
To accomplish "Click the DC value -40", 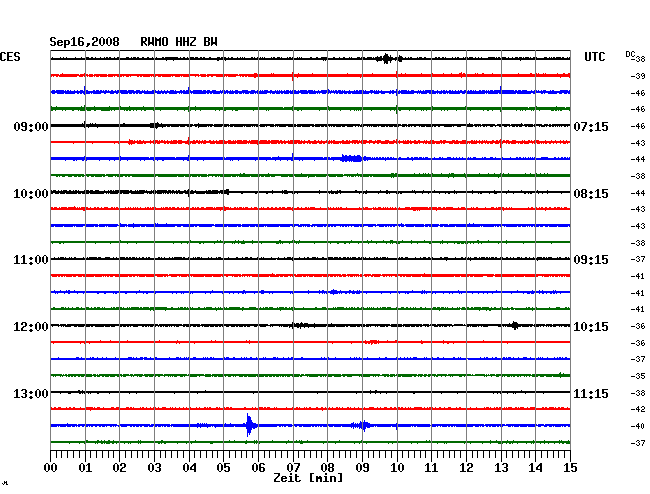I will 638,426.
